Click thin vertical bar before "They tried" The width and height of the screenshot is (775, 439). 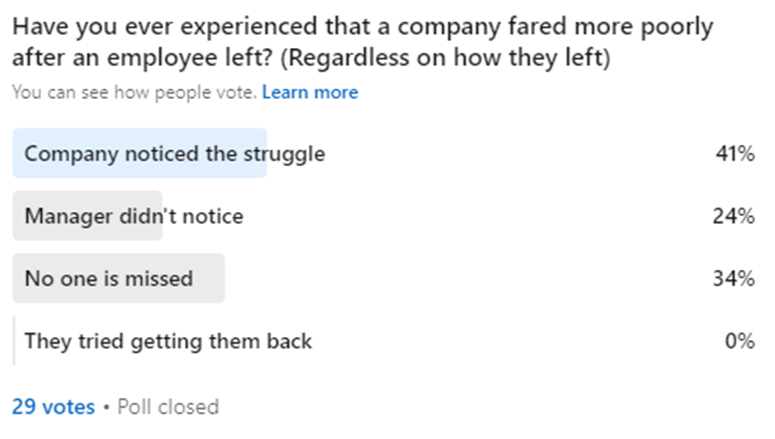pos(14,341)
